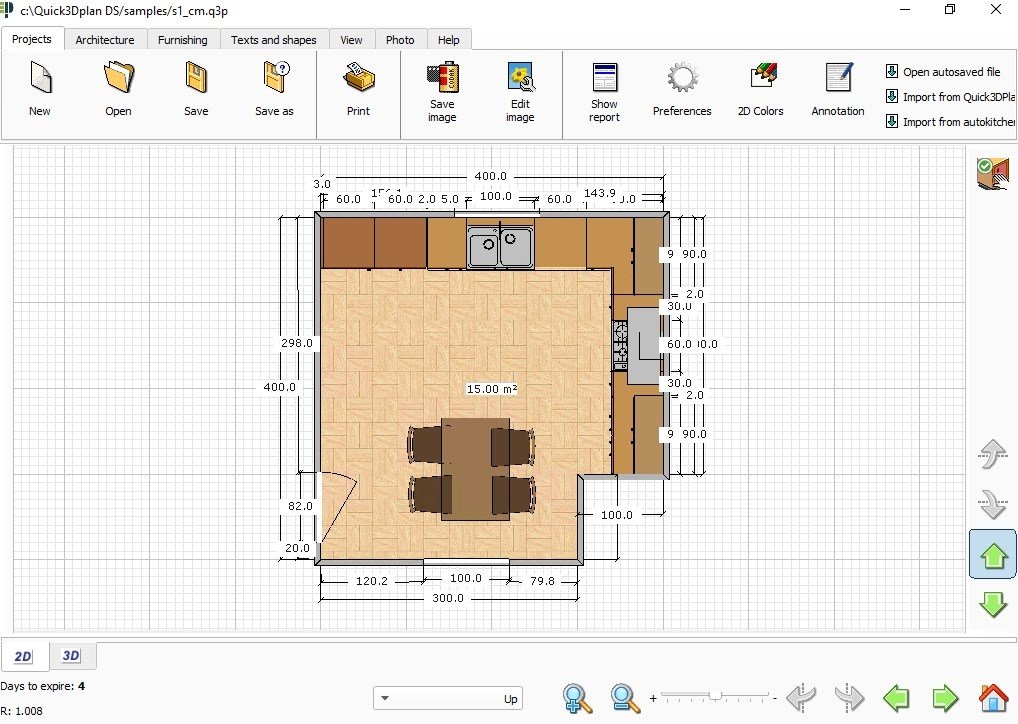Click the green down arrow in sidebar
Screen dimensions: 1018x724
[x=993, y=604]
